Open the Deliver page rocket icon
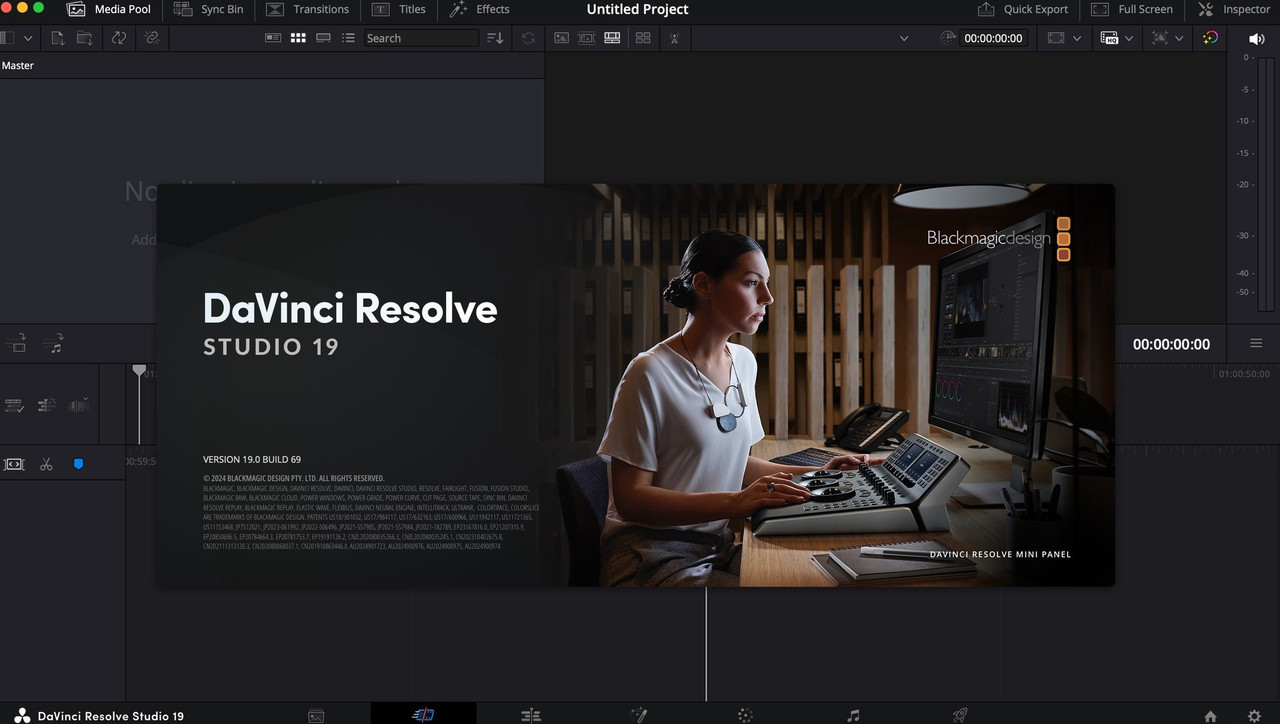Image resolution: width=1280 pixels, height=724 pixels. coord(960,715)
